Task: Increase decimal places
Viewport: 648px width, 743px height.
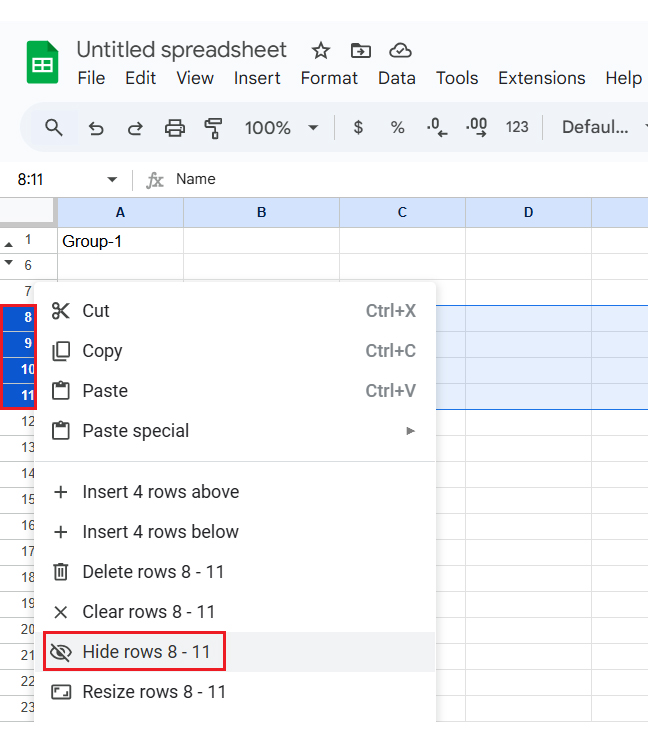Action: tap(477, 127)
